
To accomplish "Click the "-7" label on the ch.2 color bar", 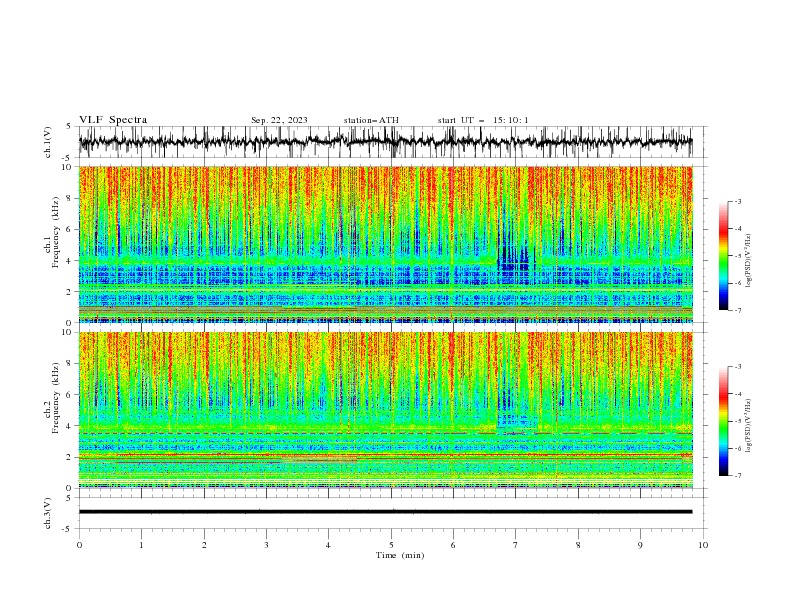I will [737, 475].
